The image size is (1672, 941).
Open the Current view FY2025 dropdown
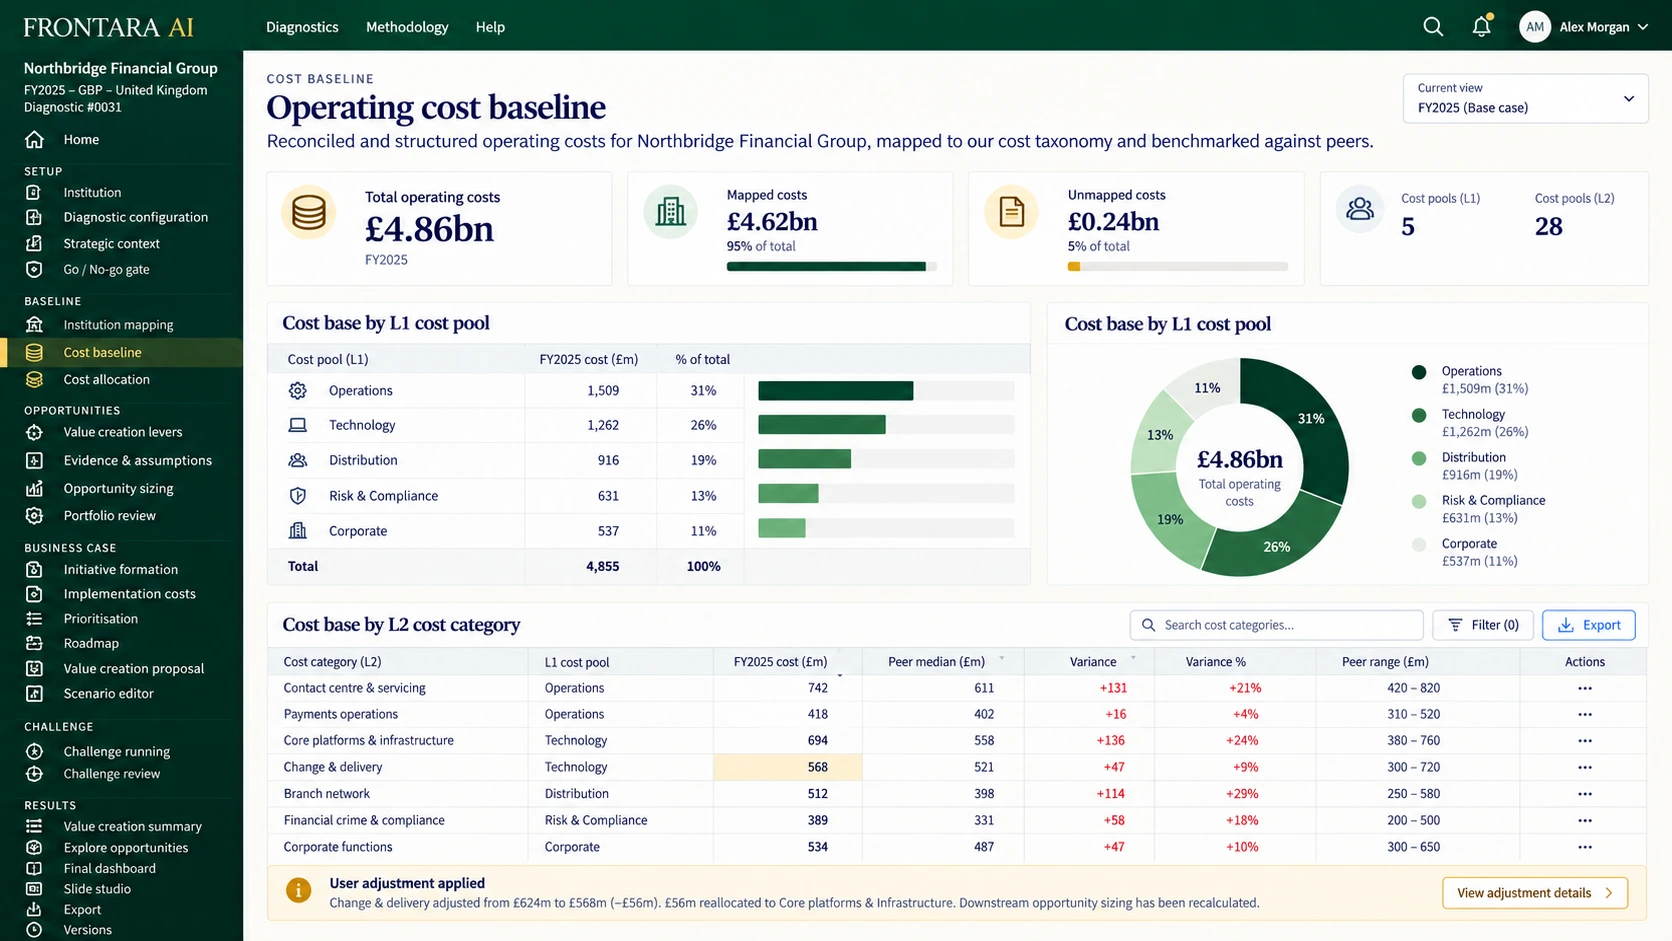coord(1526,99)
